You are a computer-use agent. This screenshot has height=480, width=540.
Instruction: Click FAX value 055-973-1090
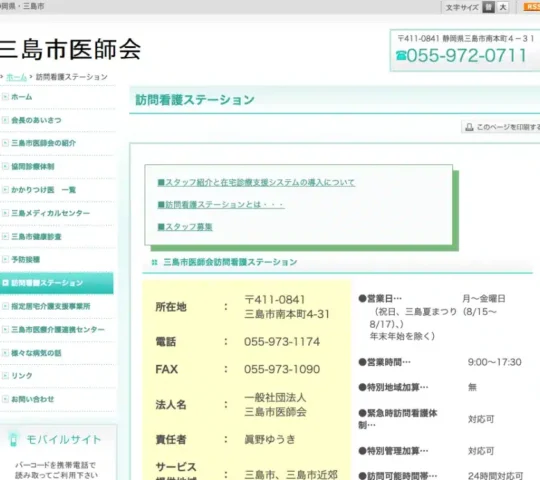coord(282,369)
